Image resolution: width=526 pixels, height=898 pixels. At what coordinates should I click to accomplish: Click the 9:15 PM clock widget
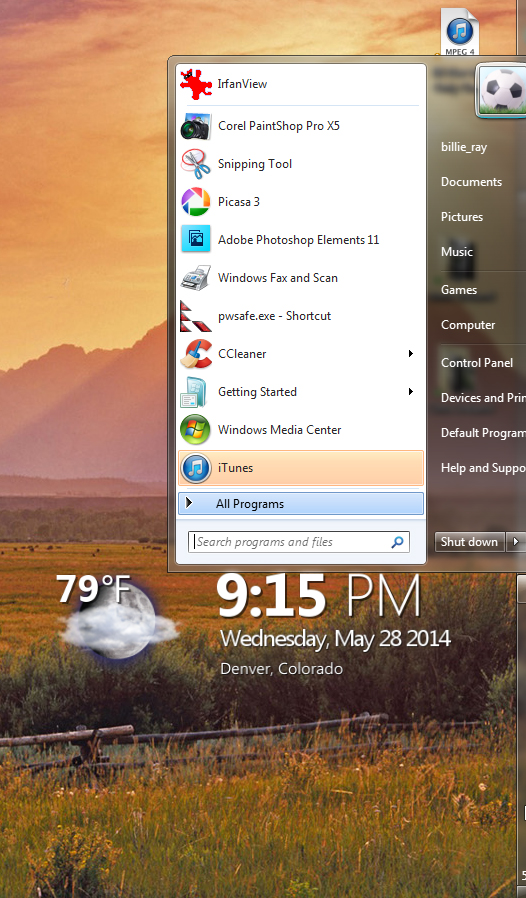point(319,596)
